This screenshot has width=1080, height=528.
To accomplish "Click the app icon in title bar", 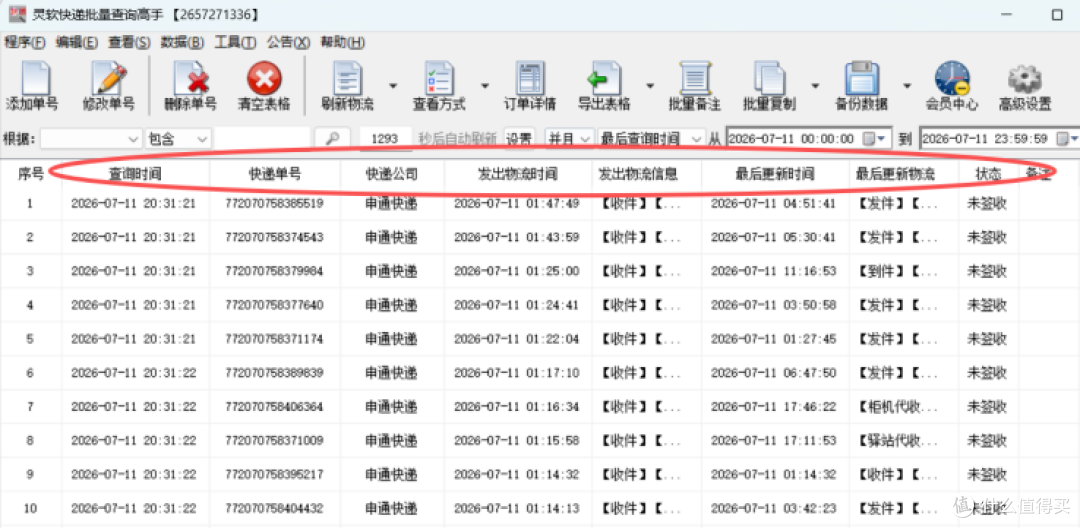I will coord(17,14).
